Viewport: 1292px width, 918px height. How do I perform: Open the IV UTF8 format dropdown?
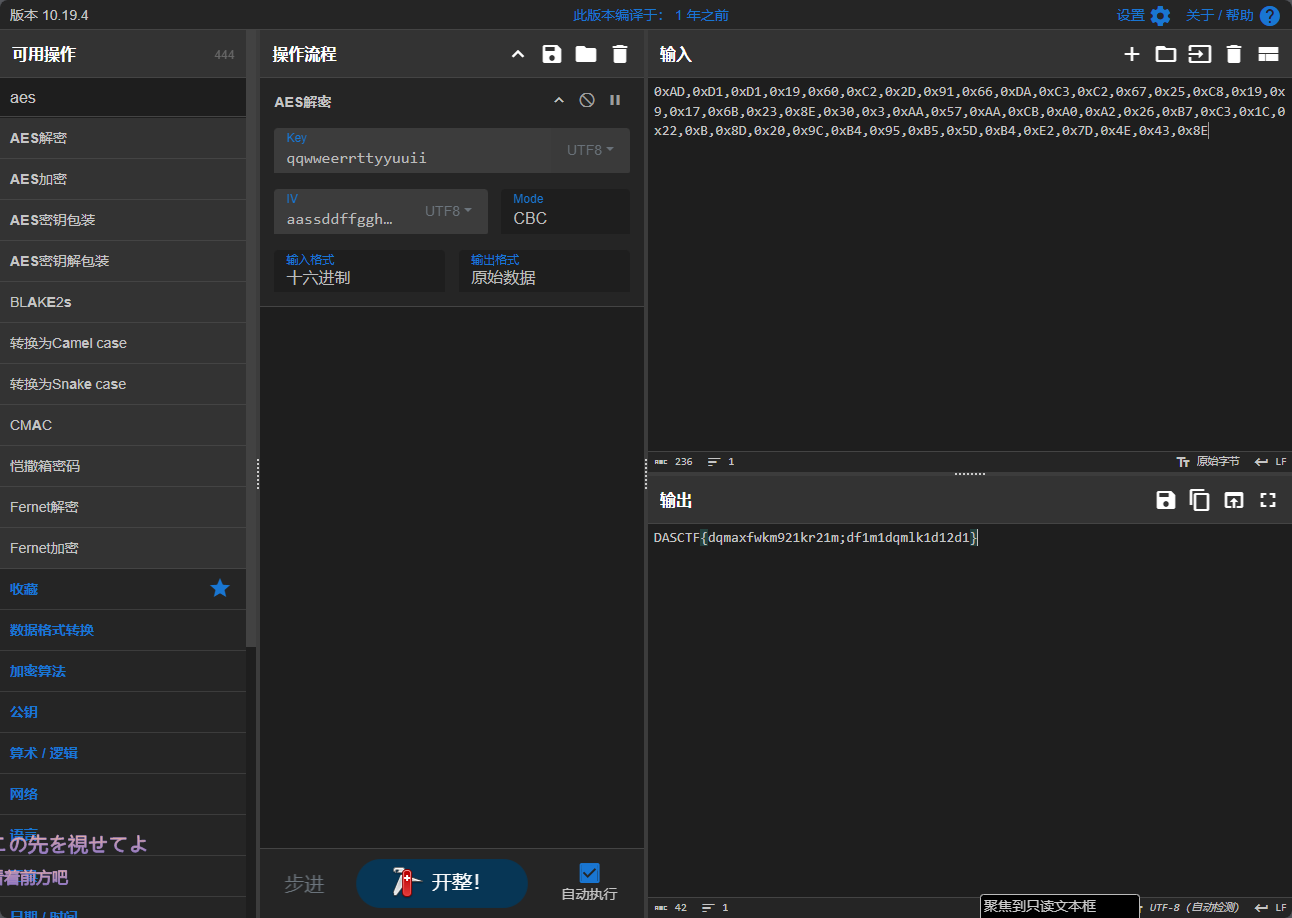point(448,211)
